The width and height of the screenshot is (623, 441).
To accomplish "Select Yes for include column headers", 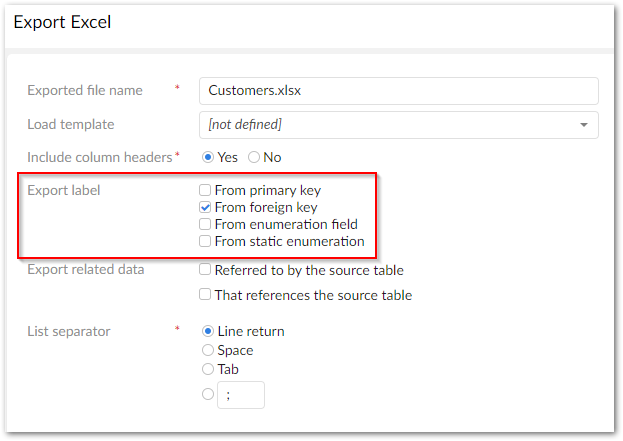I will click(208, 157).
